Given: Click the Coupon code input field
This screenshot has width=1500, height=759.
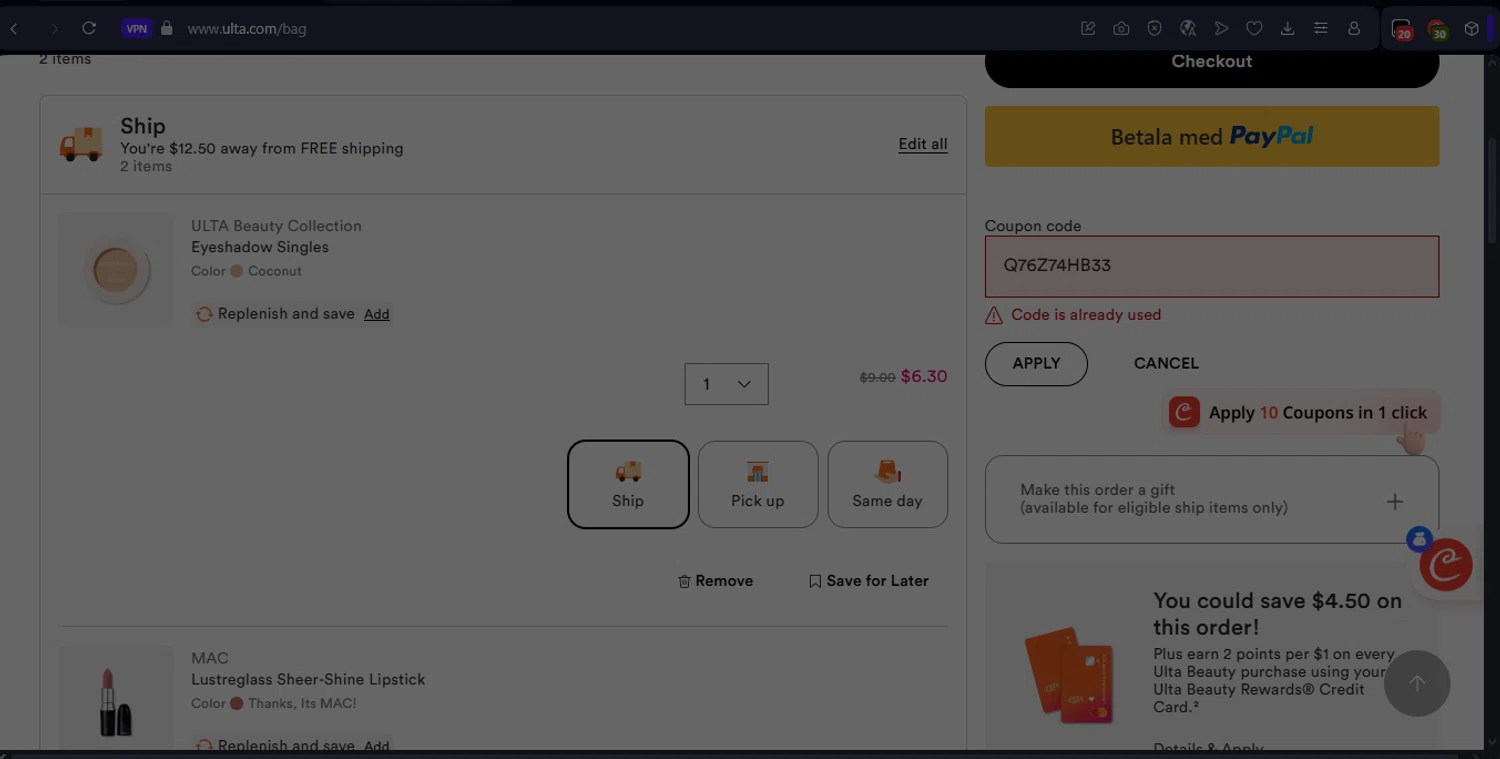Looking at the screenshot, I should [x=1212, y=266].
